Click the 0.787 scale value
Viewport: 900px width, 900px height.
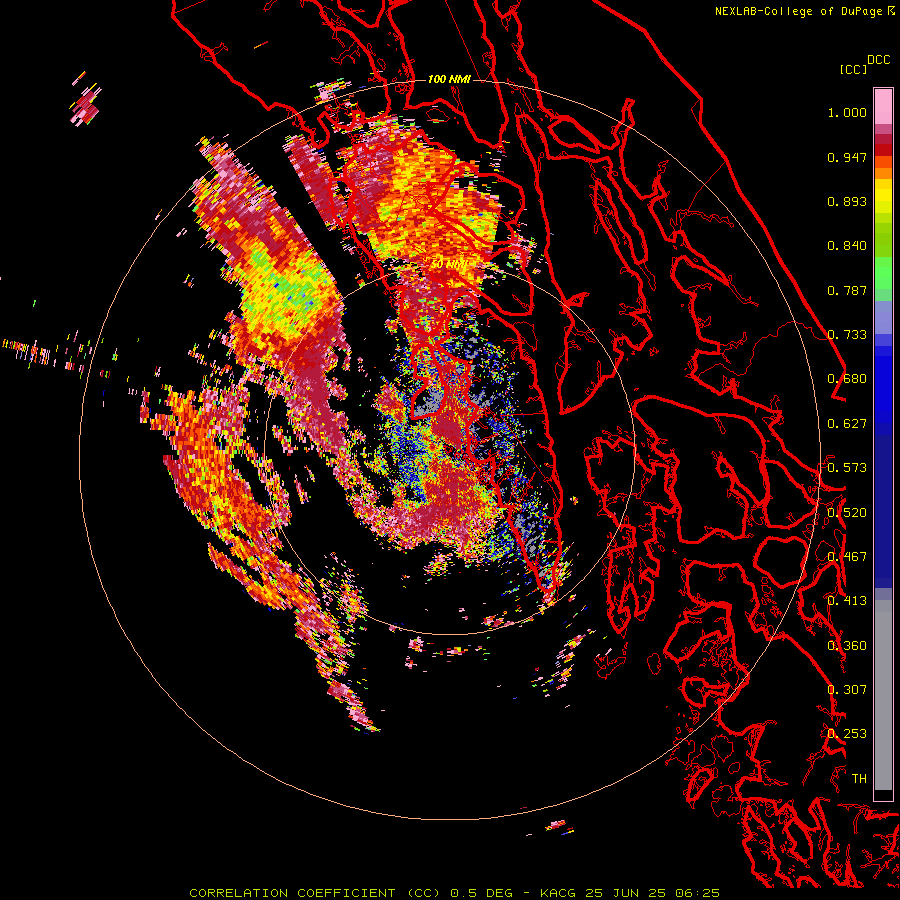(847, 290)
